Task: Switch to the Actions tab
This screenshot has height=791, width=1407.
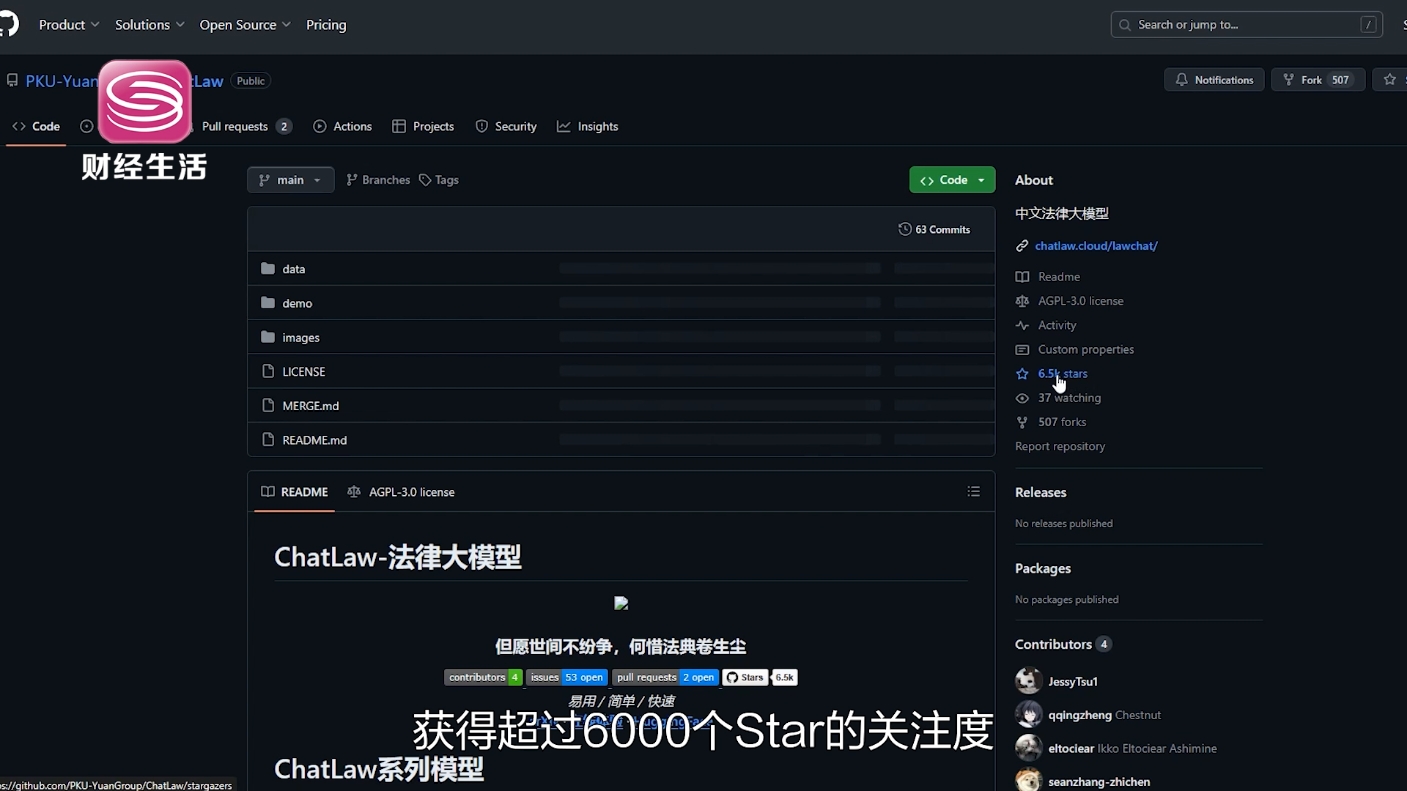Action: [342, 126]
